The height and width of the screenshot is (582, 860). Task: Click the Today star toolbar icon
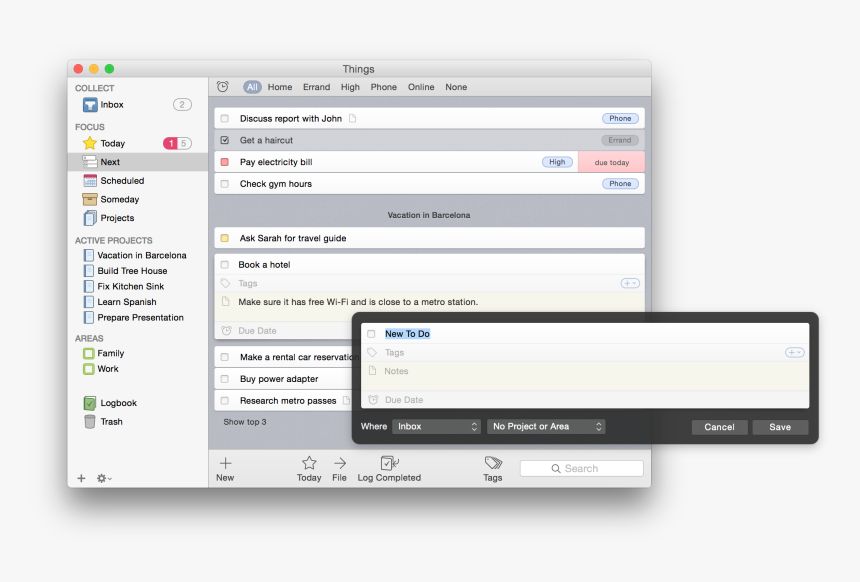click(309, 463)
